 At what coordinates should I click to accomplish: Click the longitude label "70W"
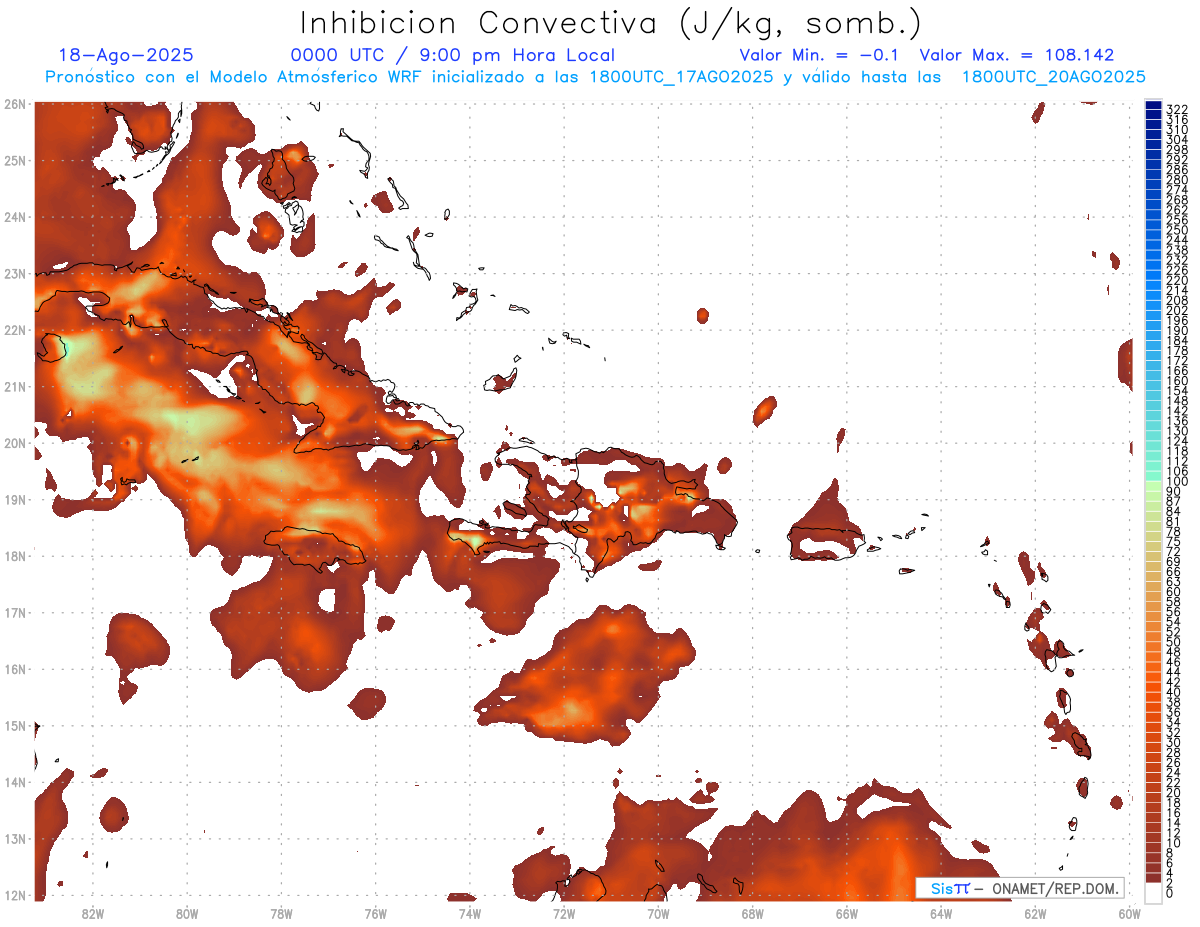658,913
